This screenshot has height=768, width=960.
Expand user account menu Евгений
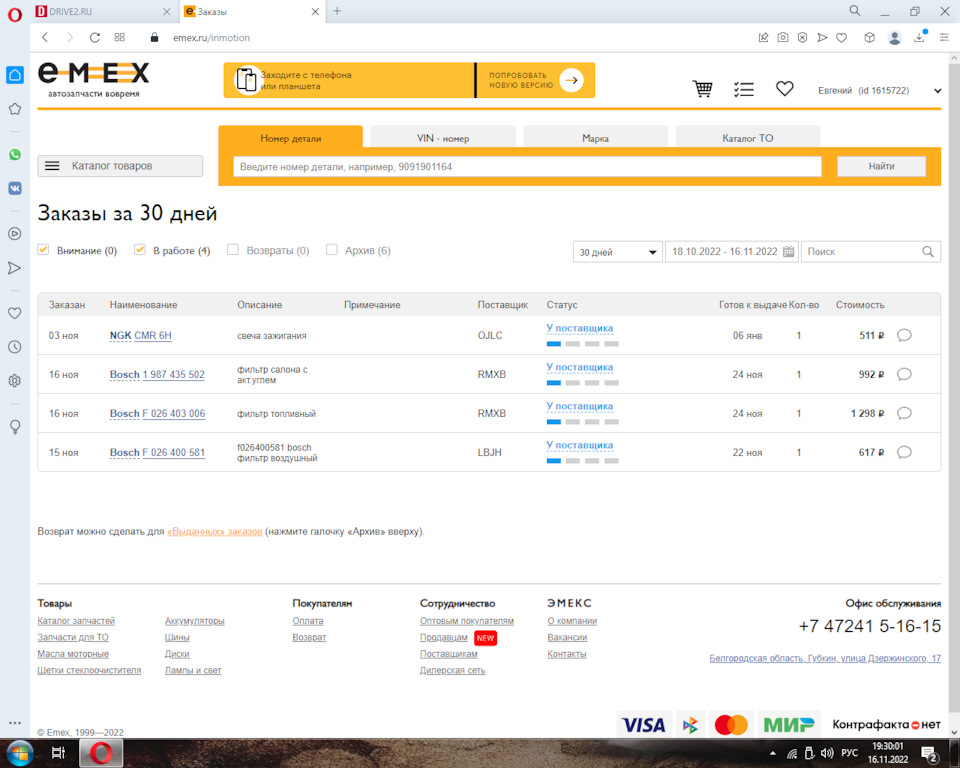point(937,91)
